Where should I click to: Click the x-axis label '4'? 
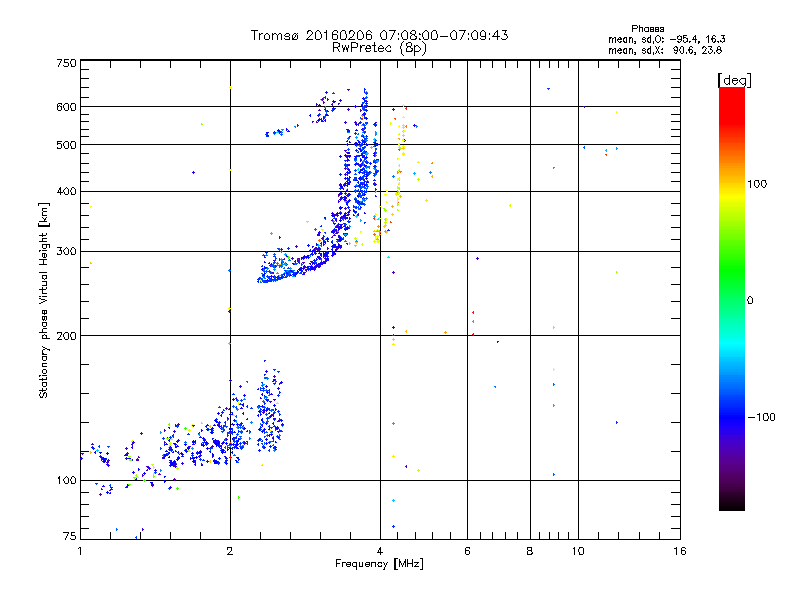[380, 551]
